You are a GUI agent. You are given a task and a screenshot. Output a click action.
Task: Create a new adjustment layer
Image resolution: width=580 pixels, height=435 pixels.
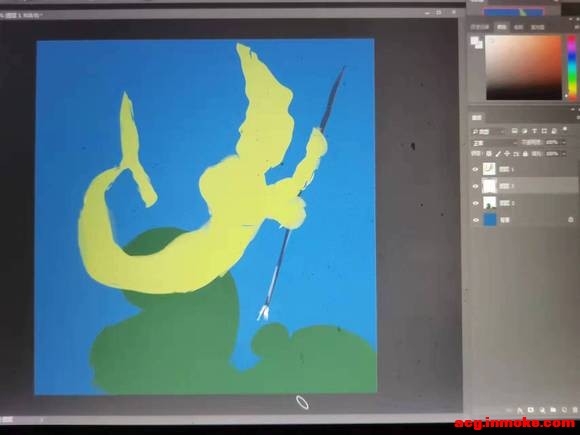pyautogui.click(x=542, y=410)
